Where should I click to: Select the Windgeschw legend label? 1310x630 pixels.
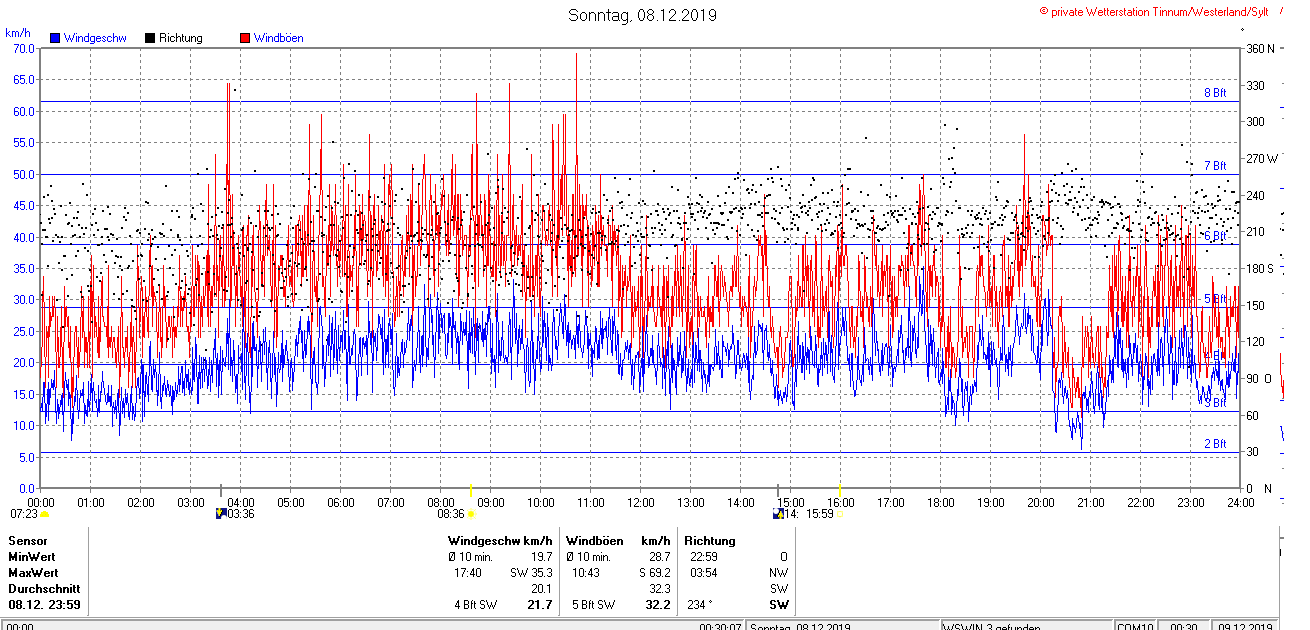coord(95,38)
